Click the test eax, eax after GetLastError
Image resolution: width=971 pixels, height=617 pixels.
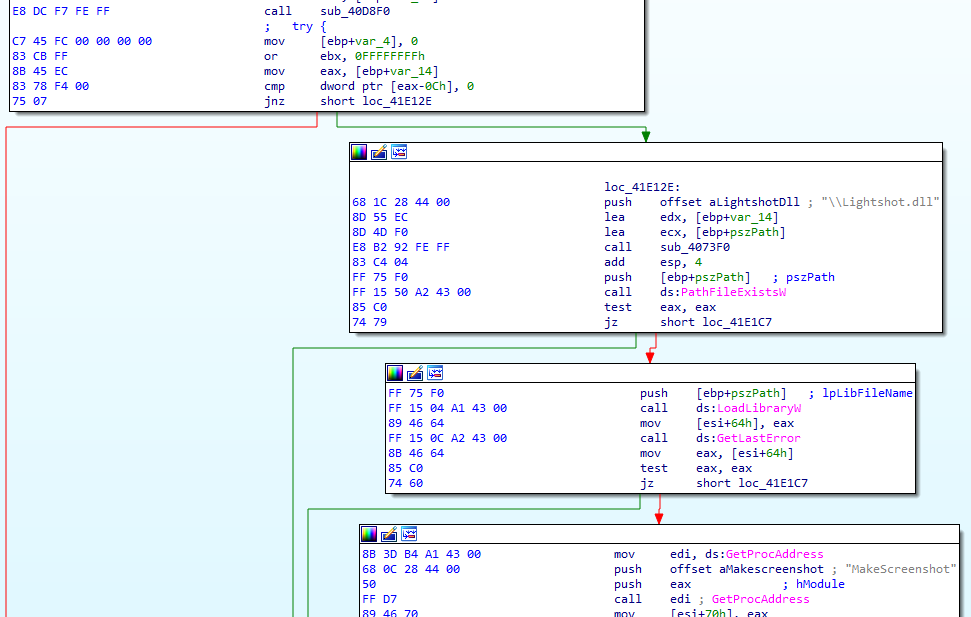[x=696, y=468]
